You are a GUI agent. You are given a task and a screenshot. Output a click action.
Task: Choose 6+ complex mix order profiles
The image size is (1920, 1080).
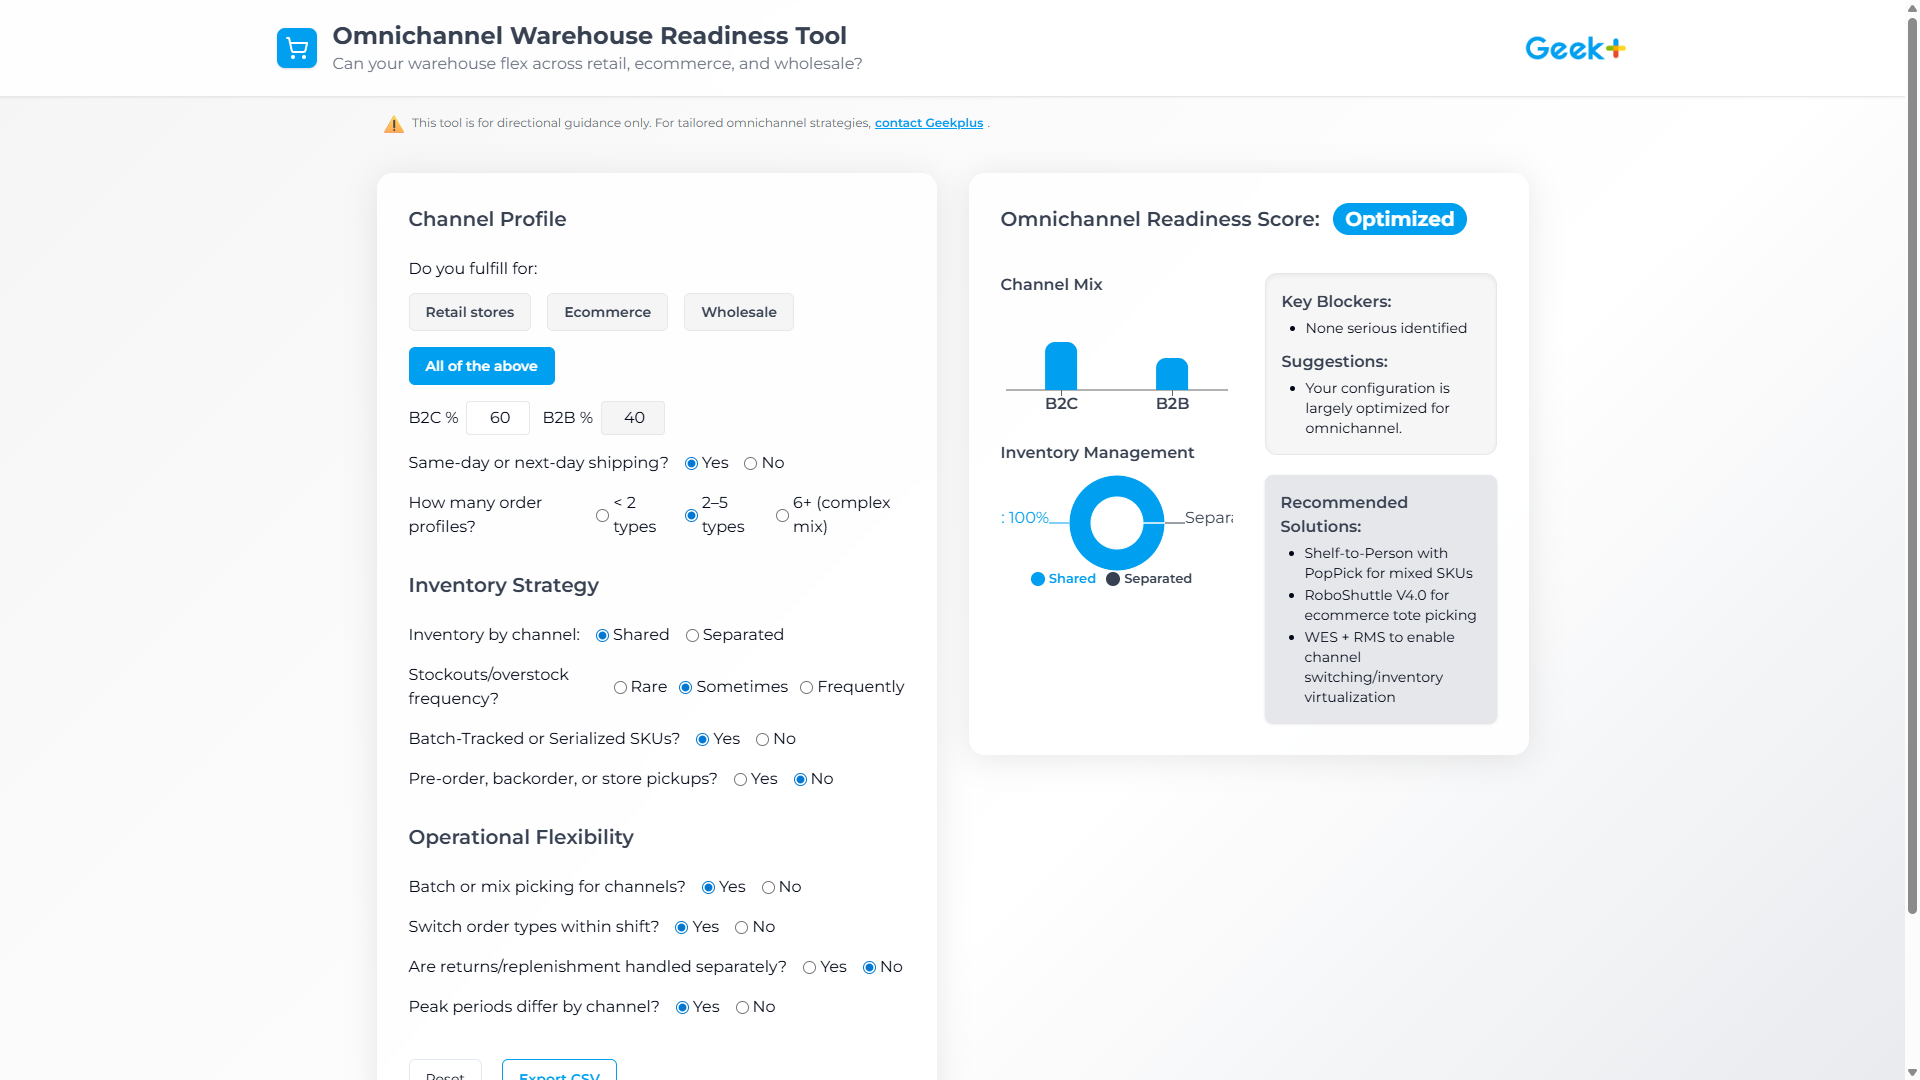coord(783,515)
